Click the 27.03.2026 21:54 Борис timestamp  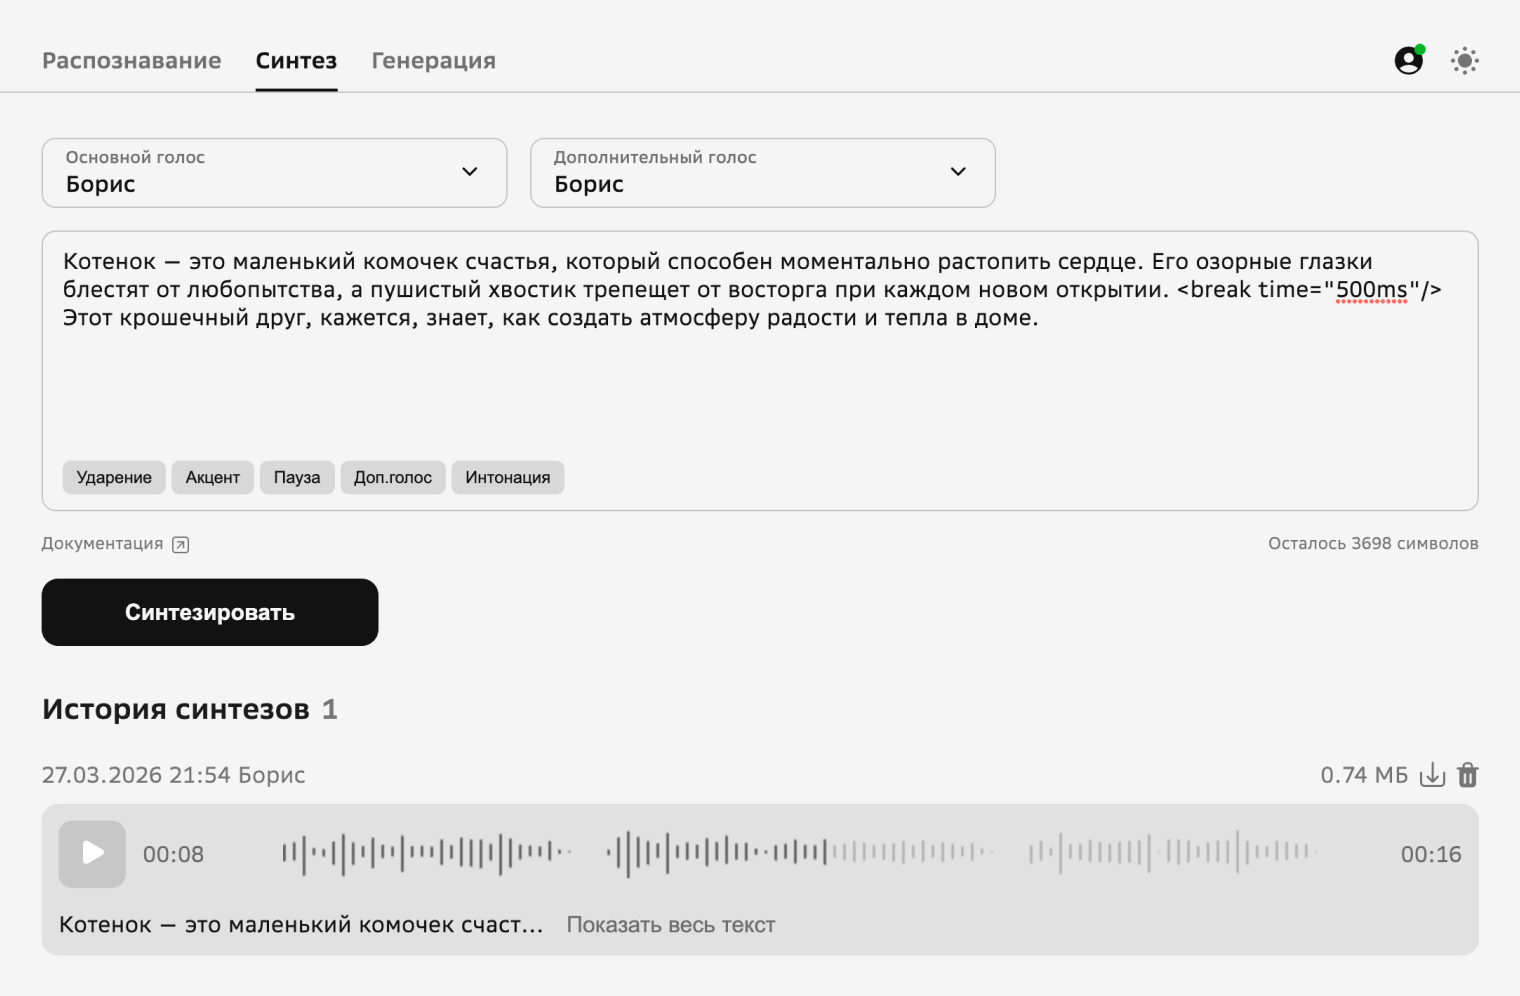click(x=174, y=775)
